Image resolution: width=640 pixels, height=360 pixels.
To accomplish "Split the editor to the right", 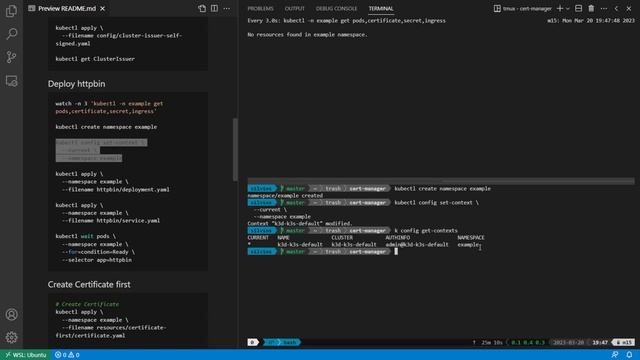I will tap(214, 9).
